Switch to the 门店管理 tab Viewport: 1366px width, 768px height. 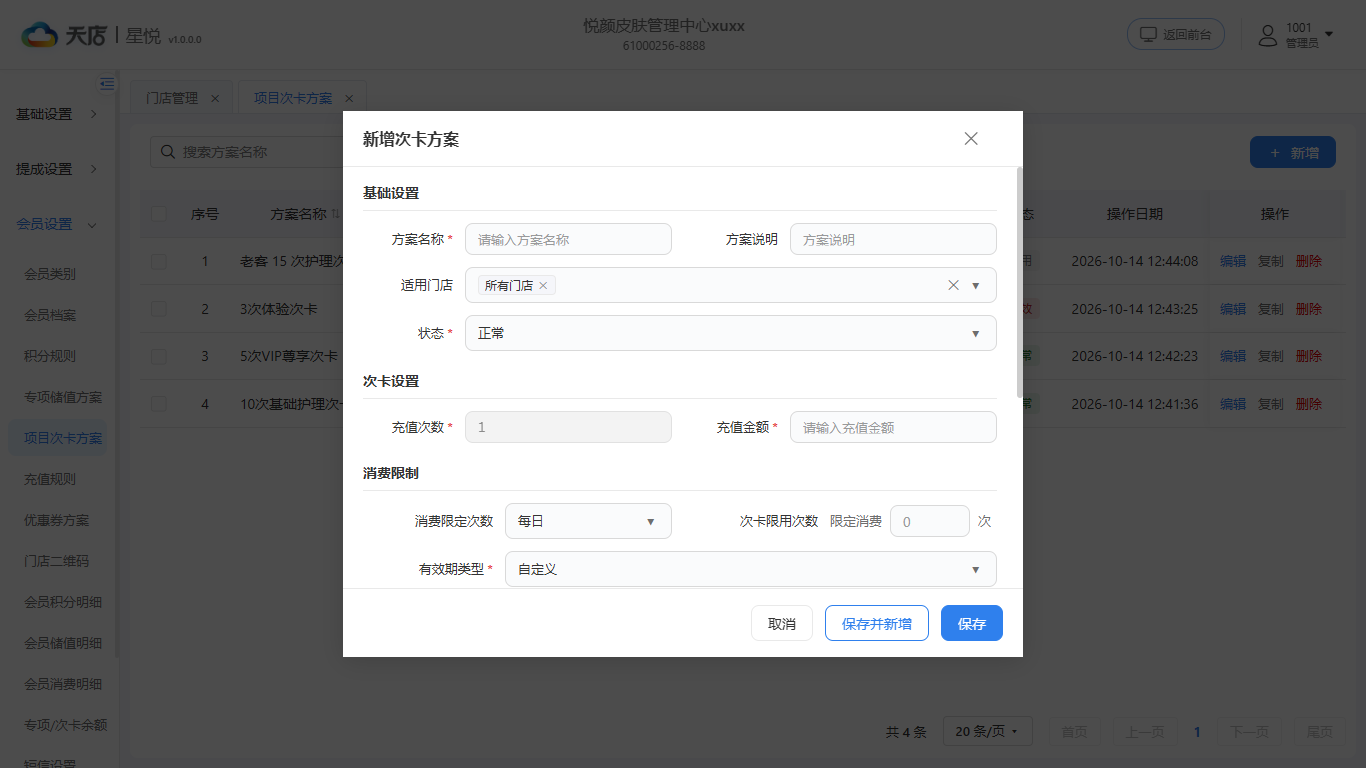click(172, 98)
